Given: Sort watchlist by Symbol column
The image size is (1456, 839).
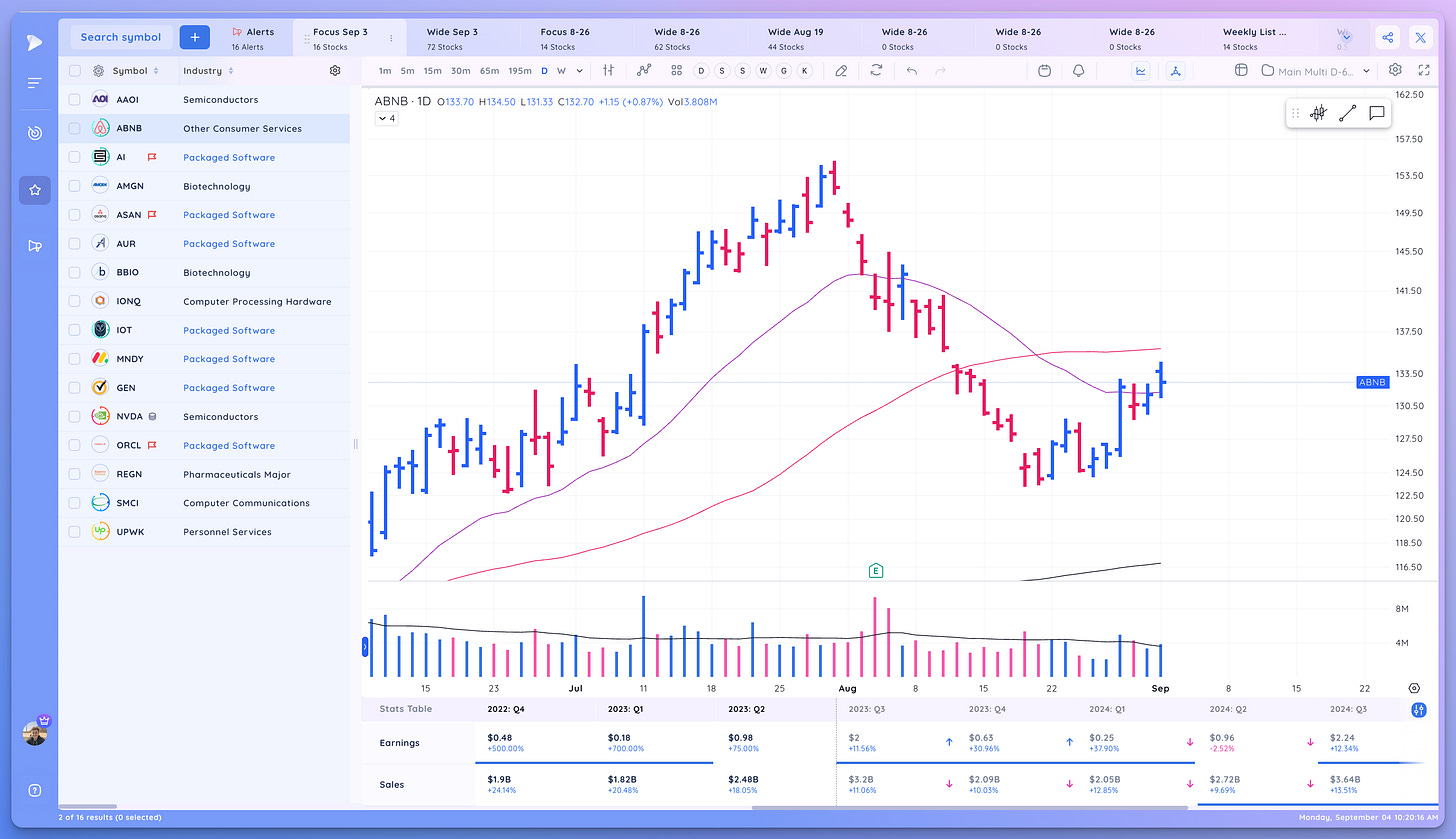Looking at the screenshot, I should (x=135, y=71).
